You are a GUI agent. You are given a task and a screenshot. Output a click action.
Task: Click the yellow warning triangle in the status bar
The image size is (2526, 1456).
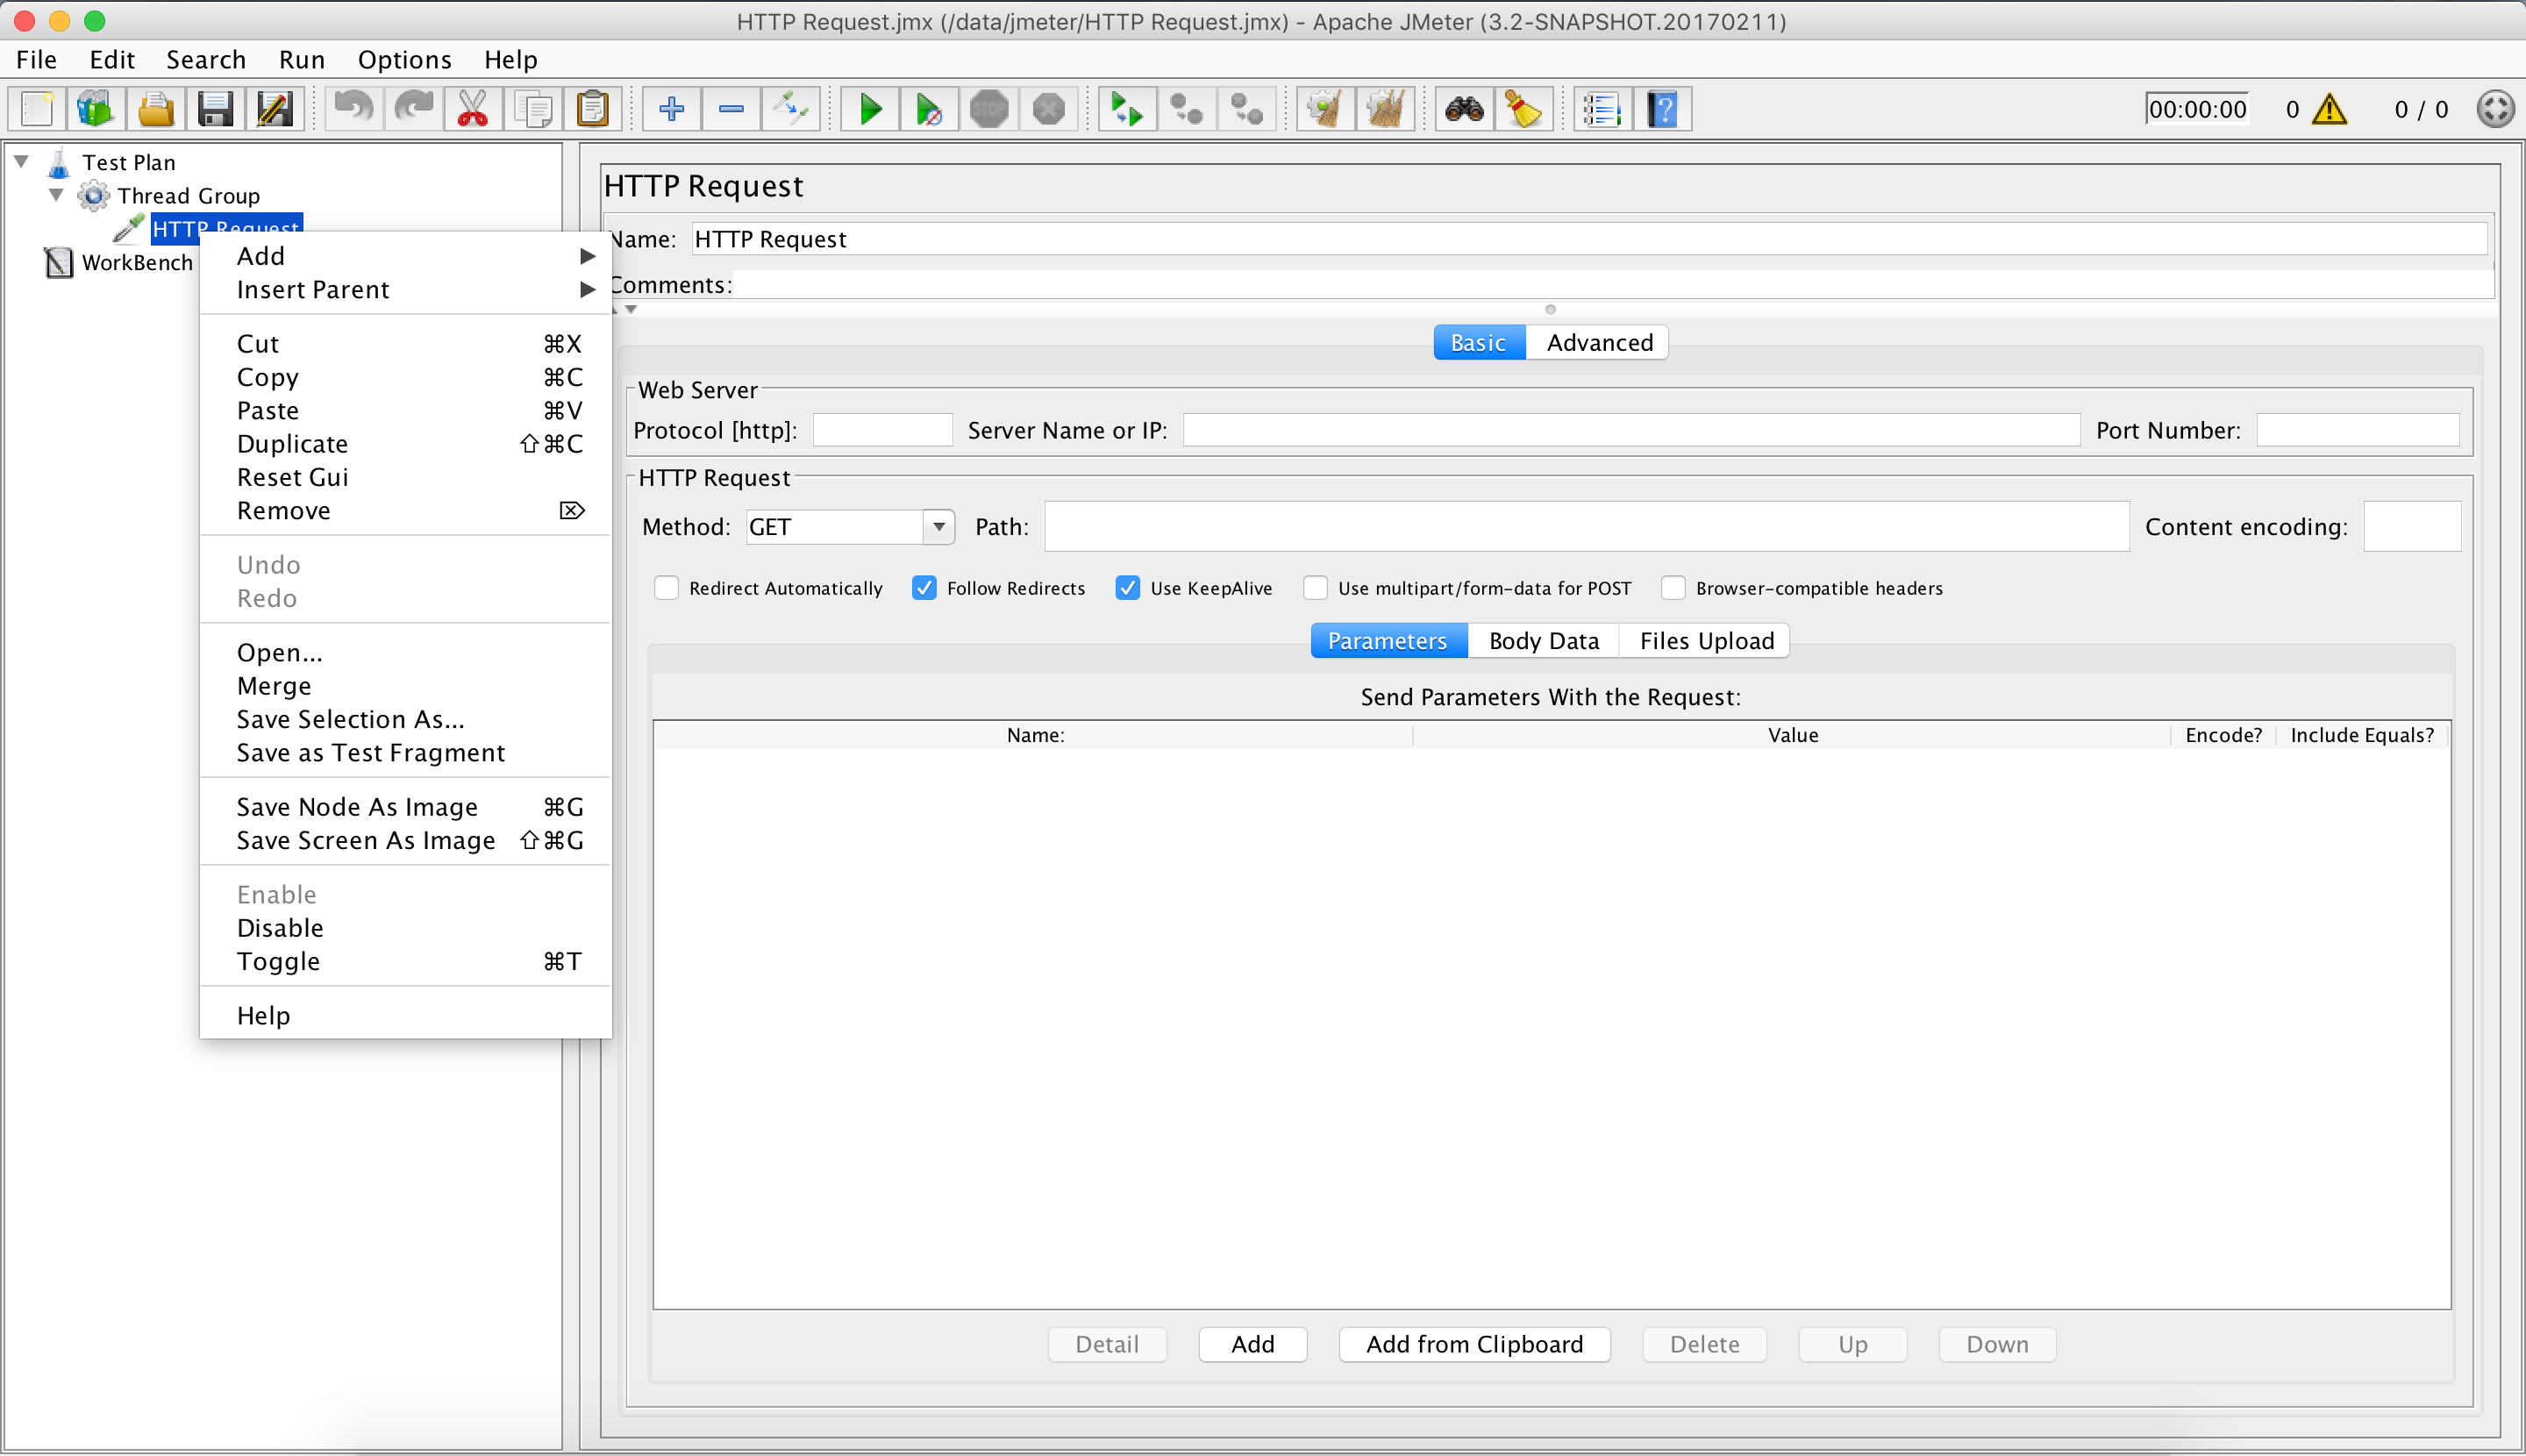(x=2329, y=108)
